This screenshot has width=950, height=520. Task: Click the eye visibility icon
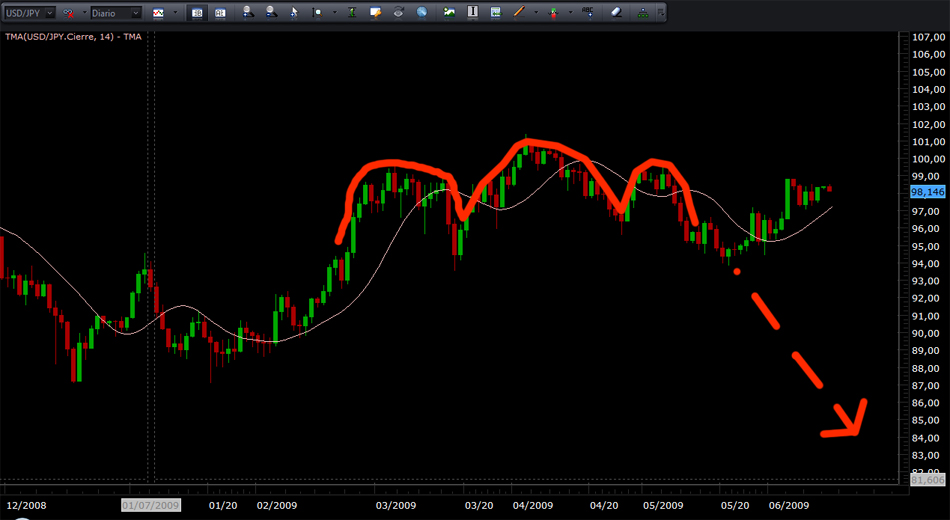[x=399, y=14]
